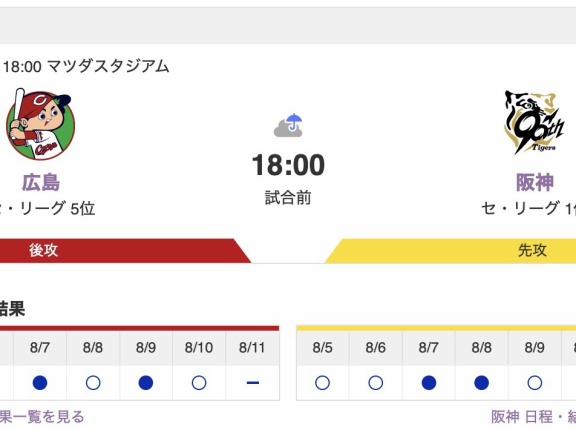The image size is (576, 430).
Task: Click Hiroshima's 8/11 dash result
Action: coord(252,383)
